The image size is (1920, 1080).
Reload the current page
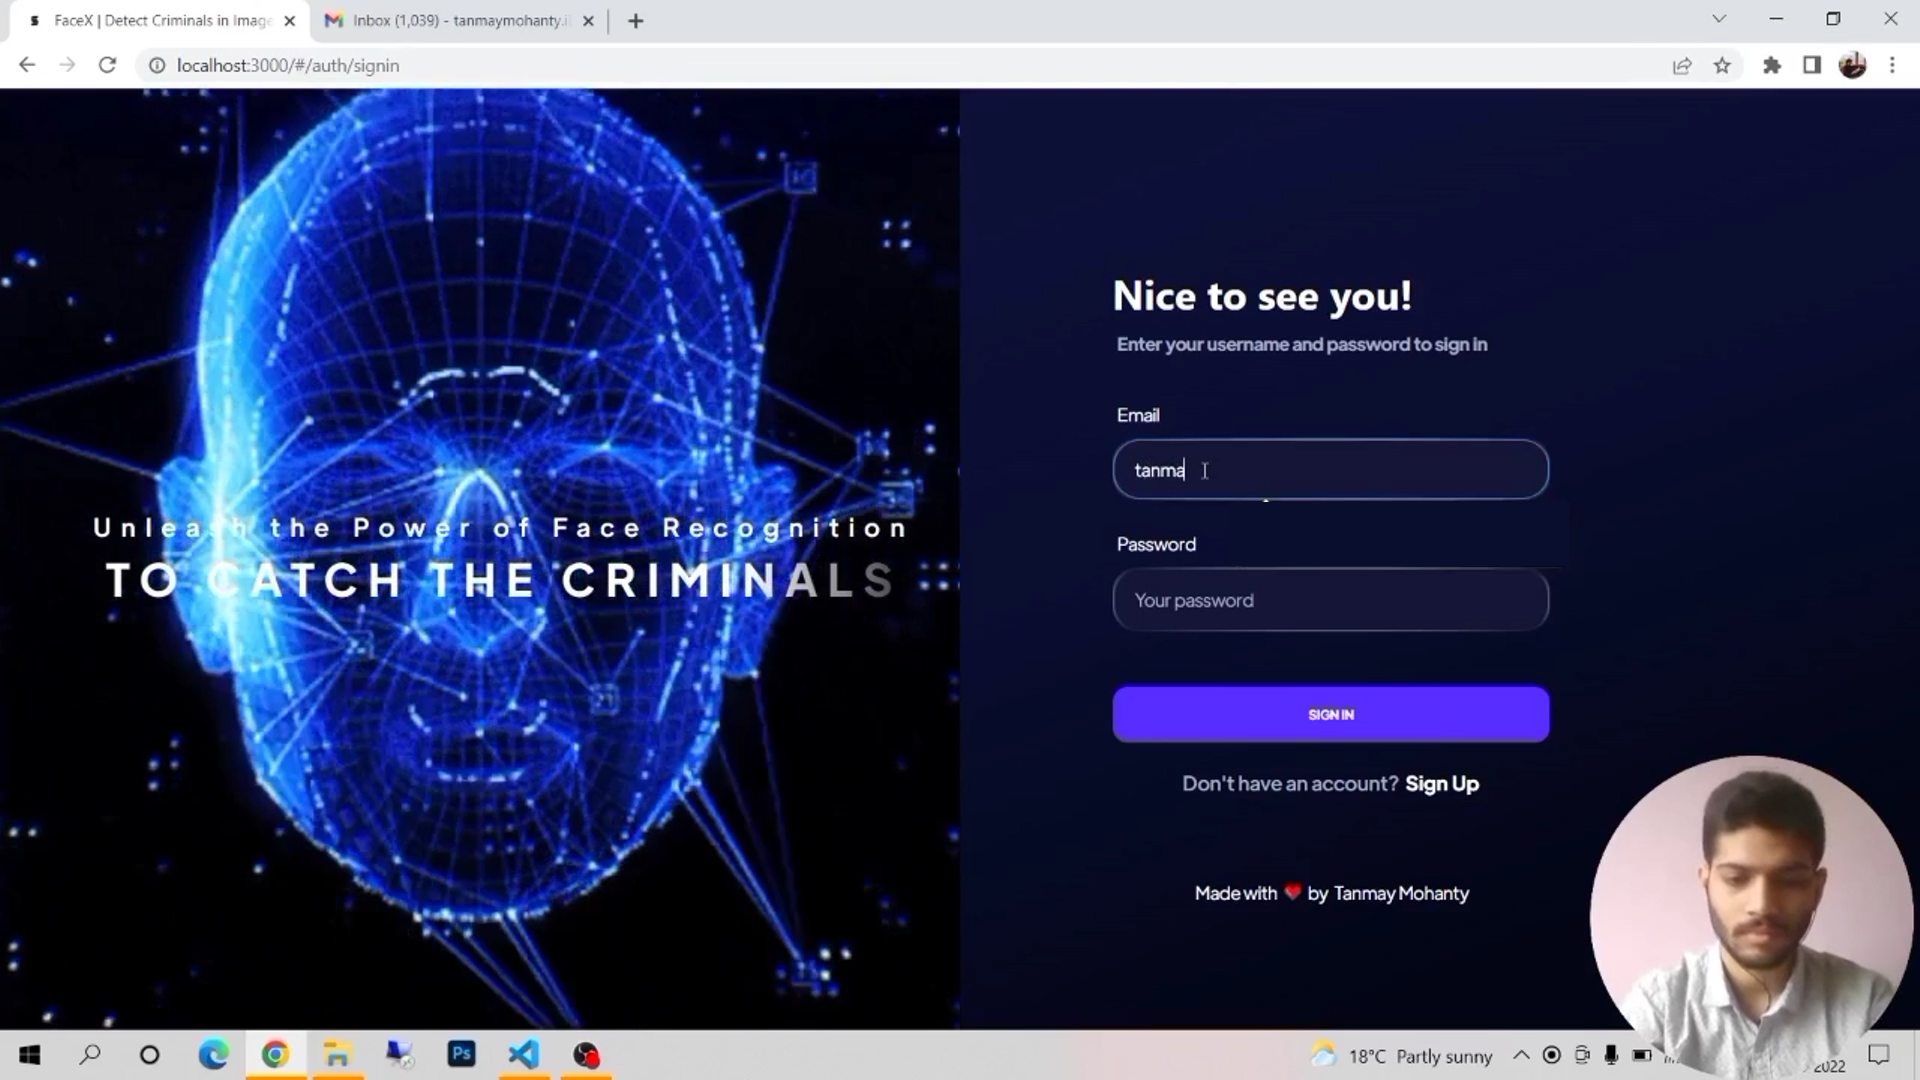click(x=108, y=65)
